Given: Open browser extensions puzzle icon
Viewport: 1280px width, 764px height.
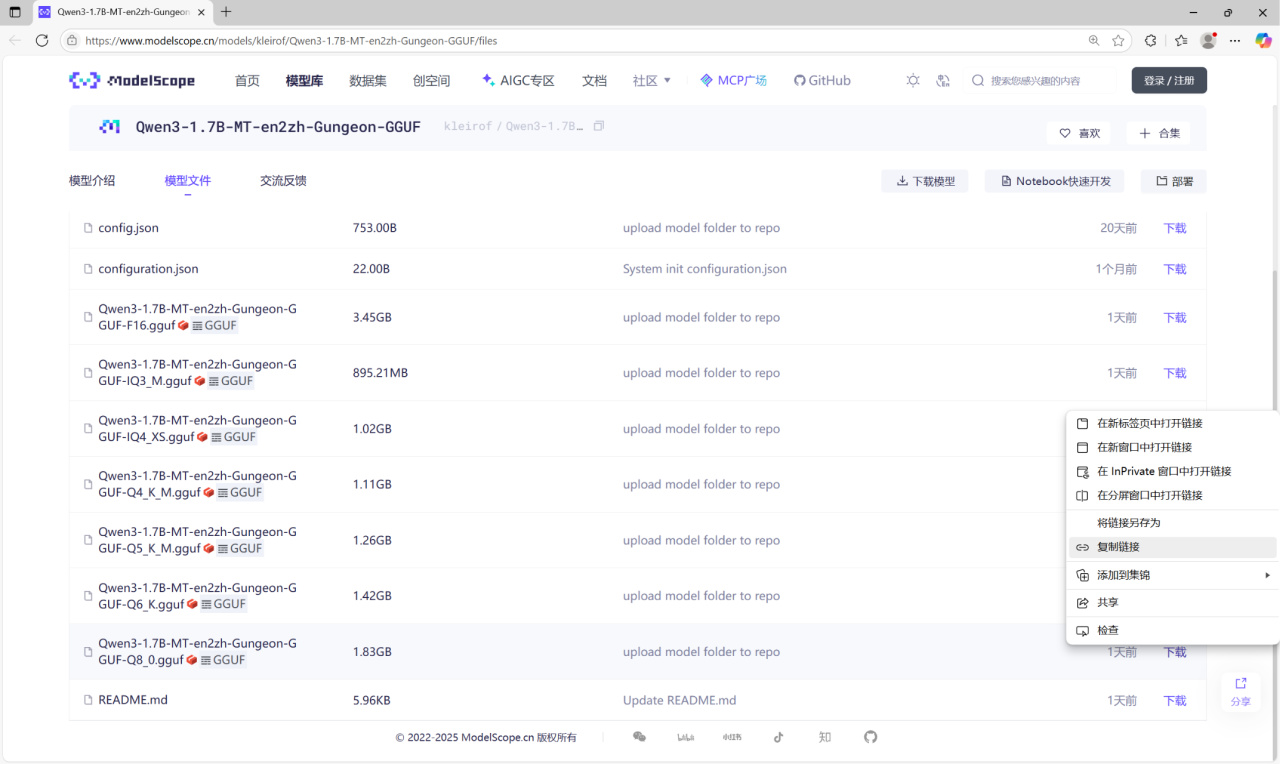Looking at the screenshot, I should (x=1151, y=41).
